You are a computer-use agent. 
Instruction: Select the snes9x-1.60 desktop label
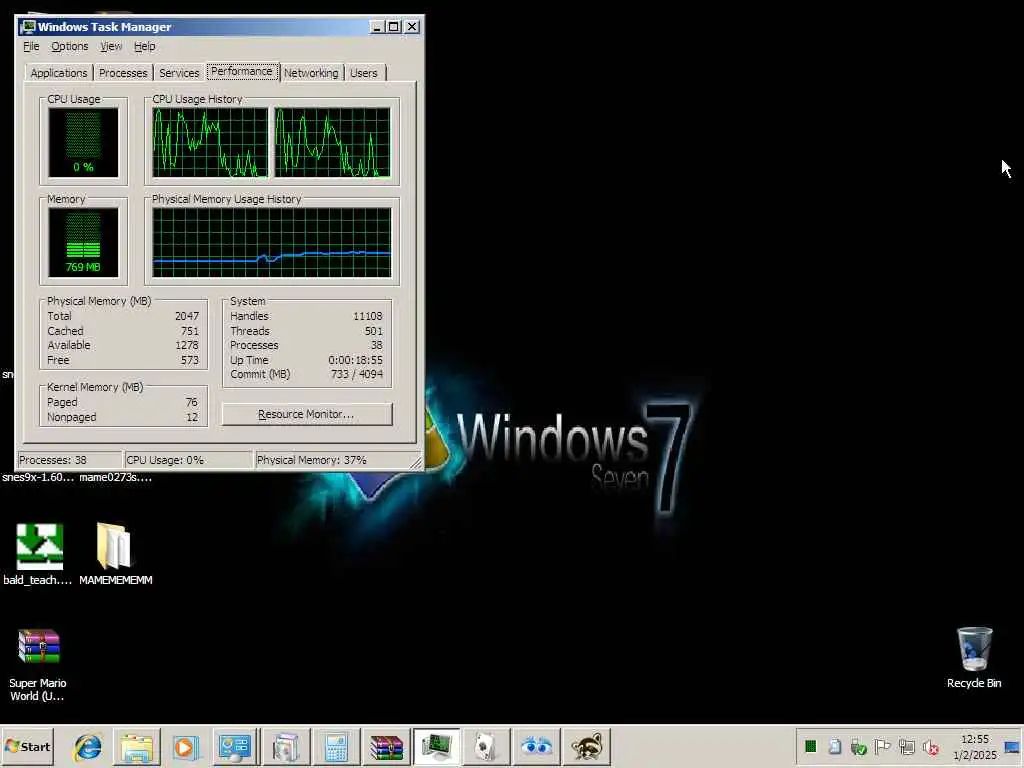pos(38,477)
